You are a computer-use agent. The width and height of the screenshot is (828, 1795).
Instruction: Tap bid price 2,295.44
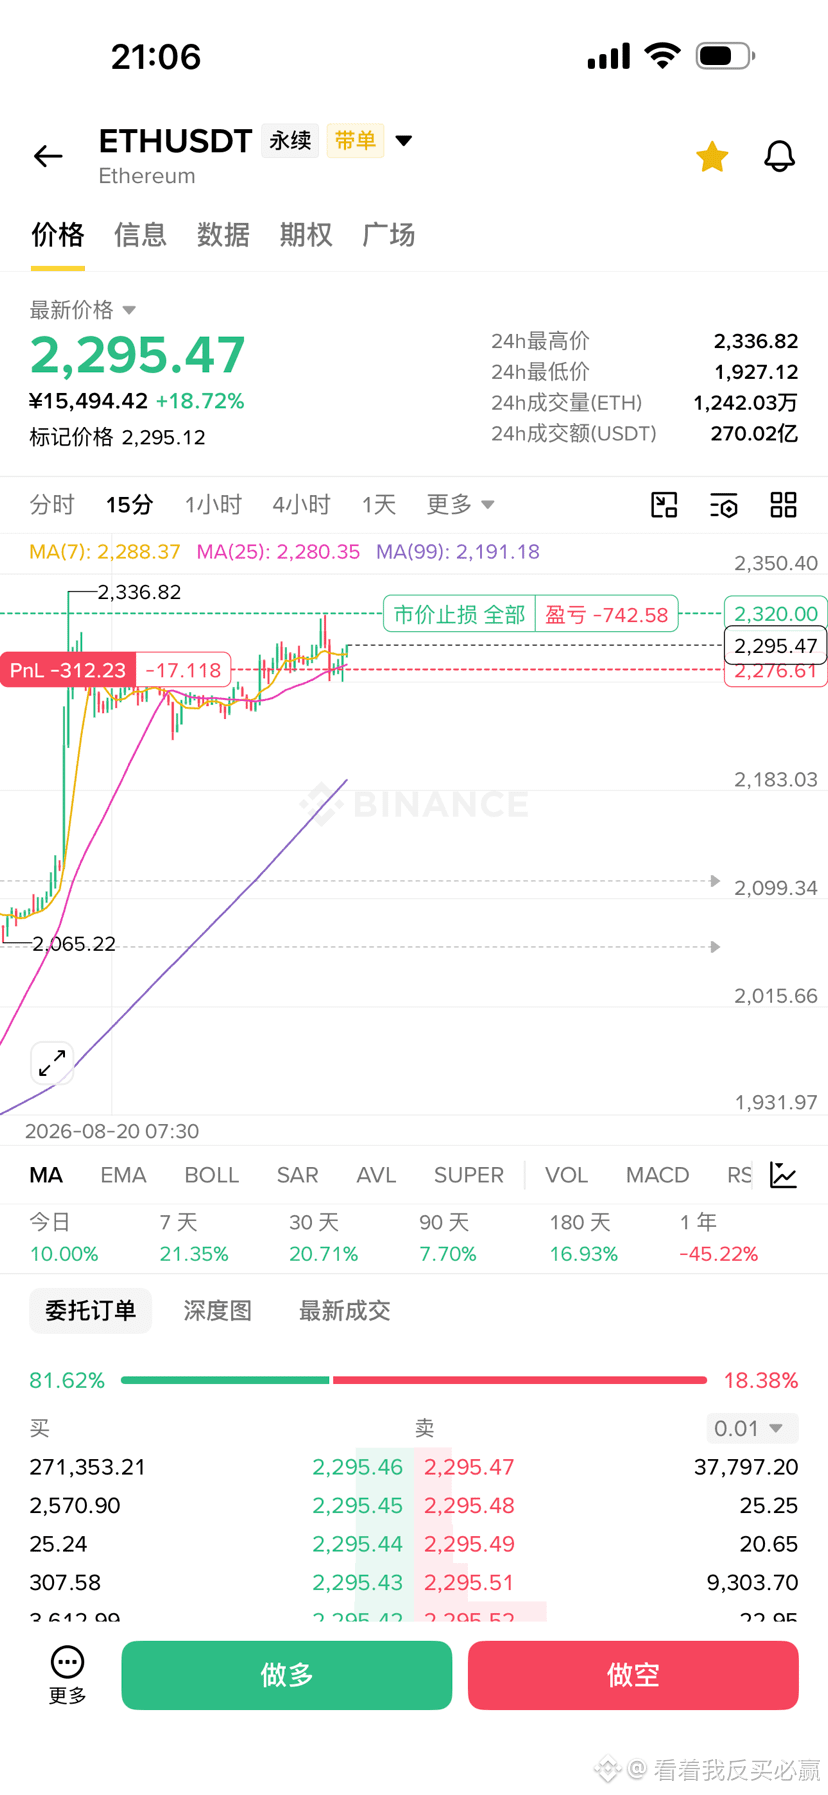coord(357,1544)
